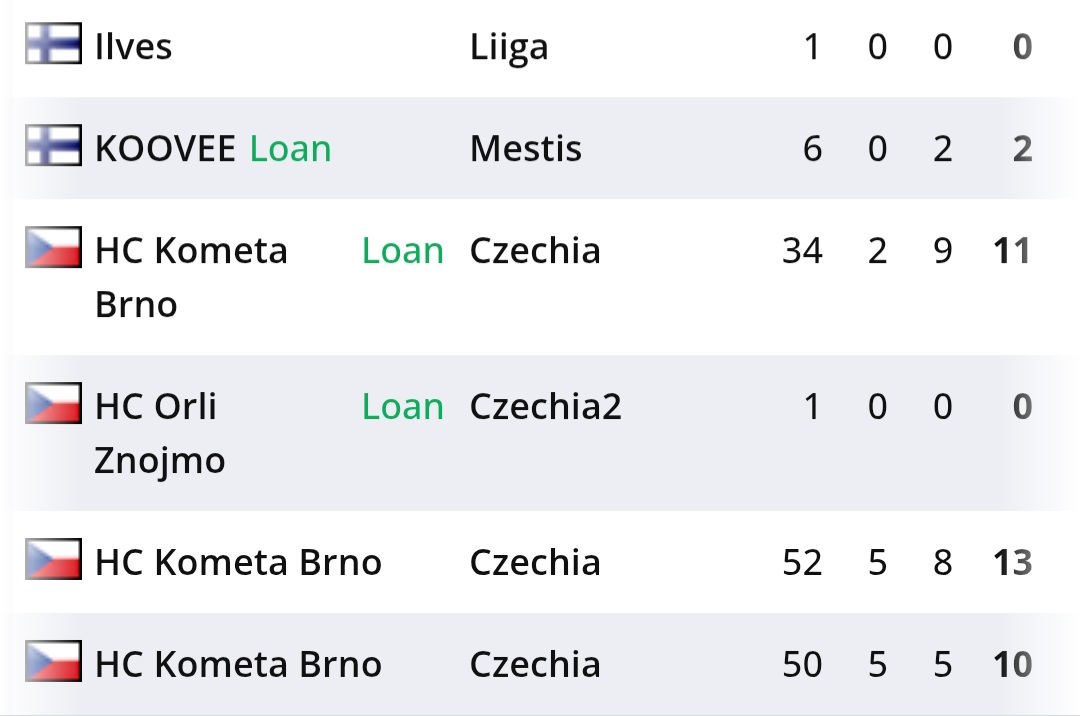Click the Czechia2 league name

(546, 407)
